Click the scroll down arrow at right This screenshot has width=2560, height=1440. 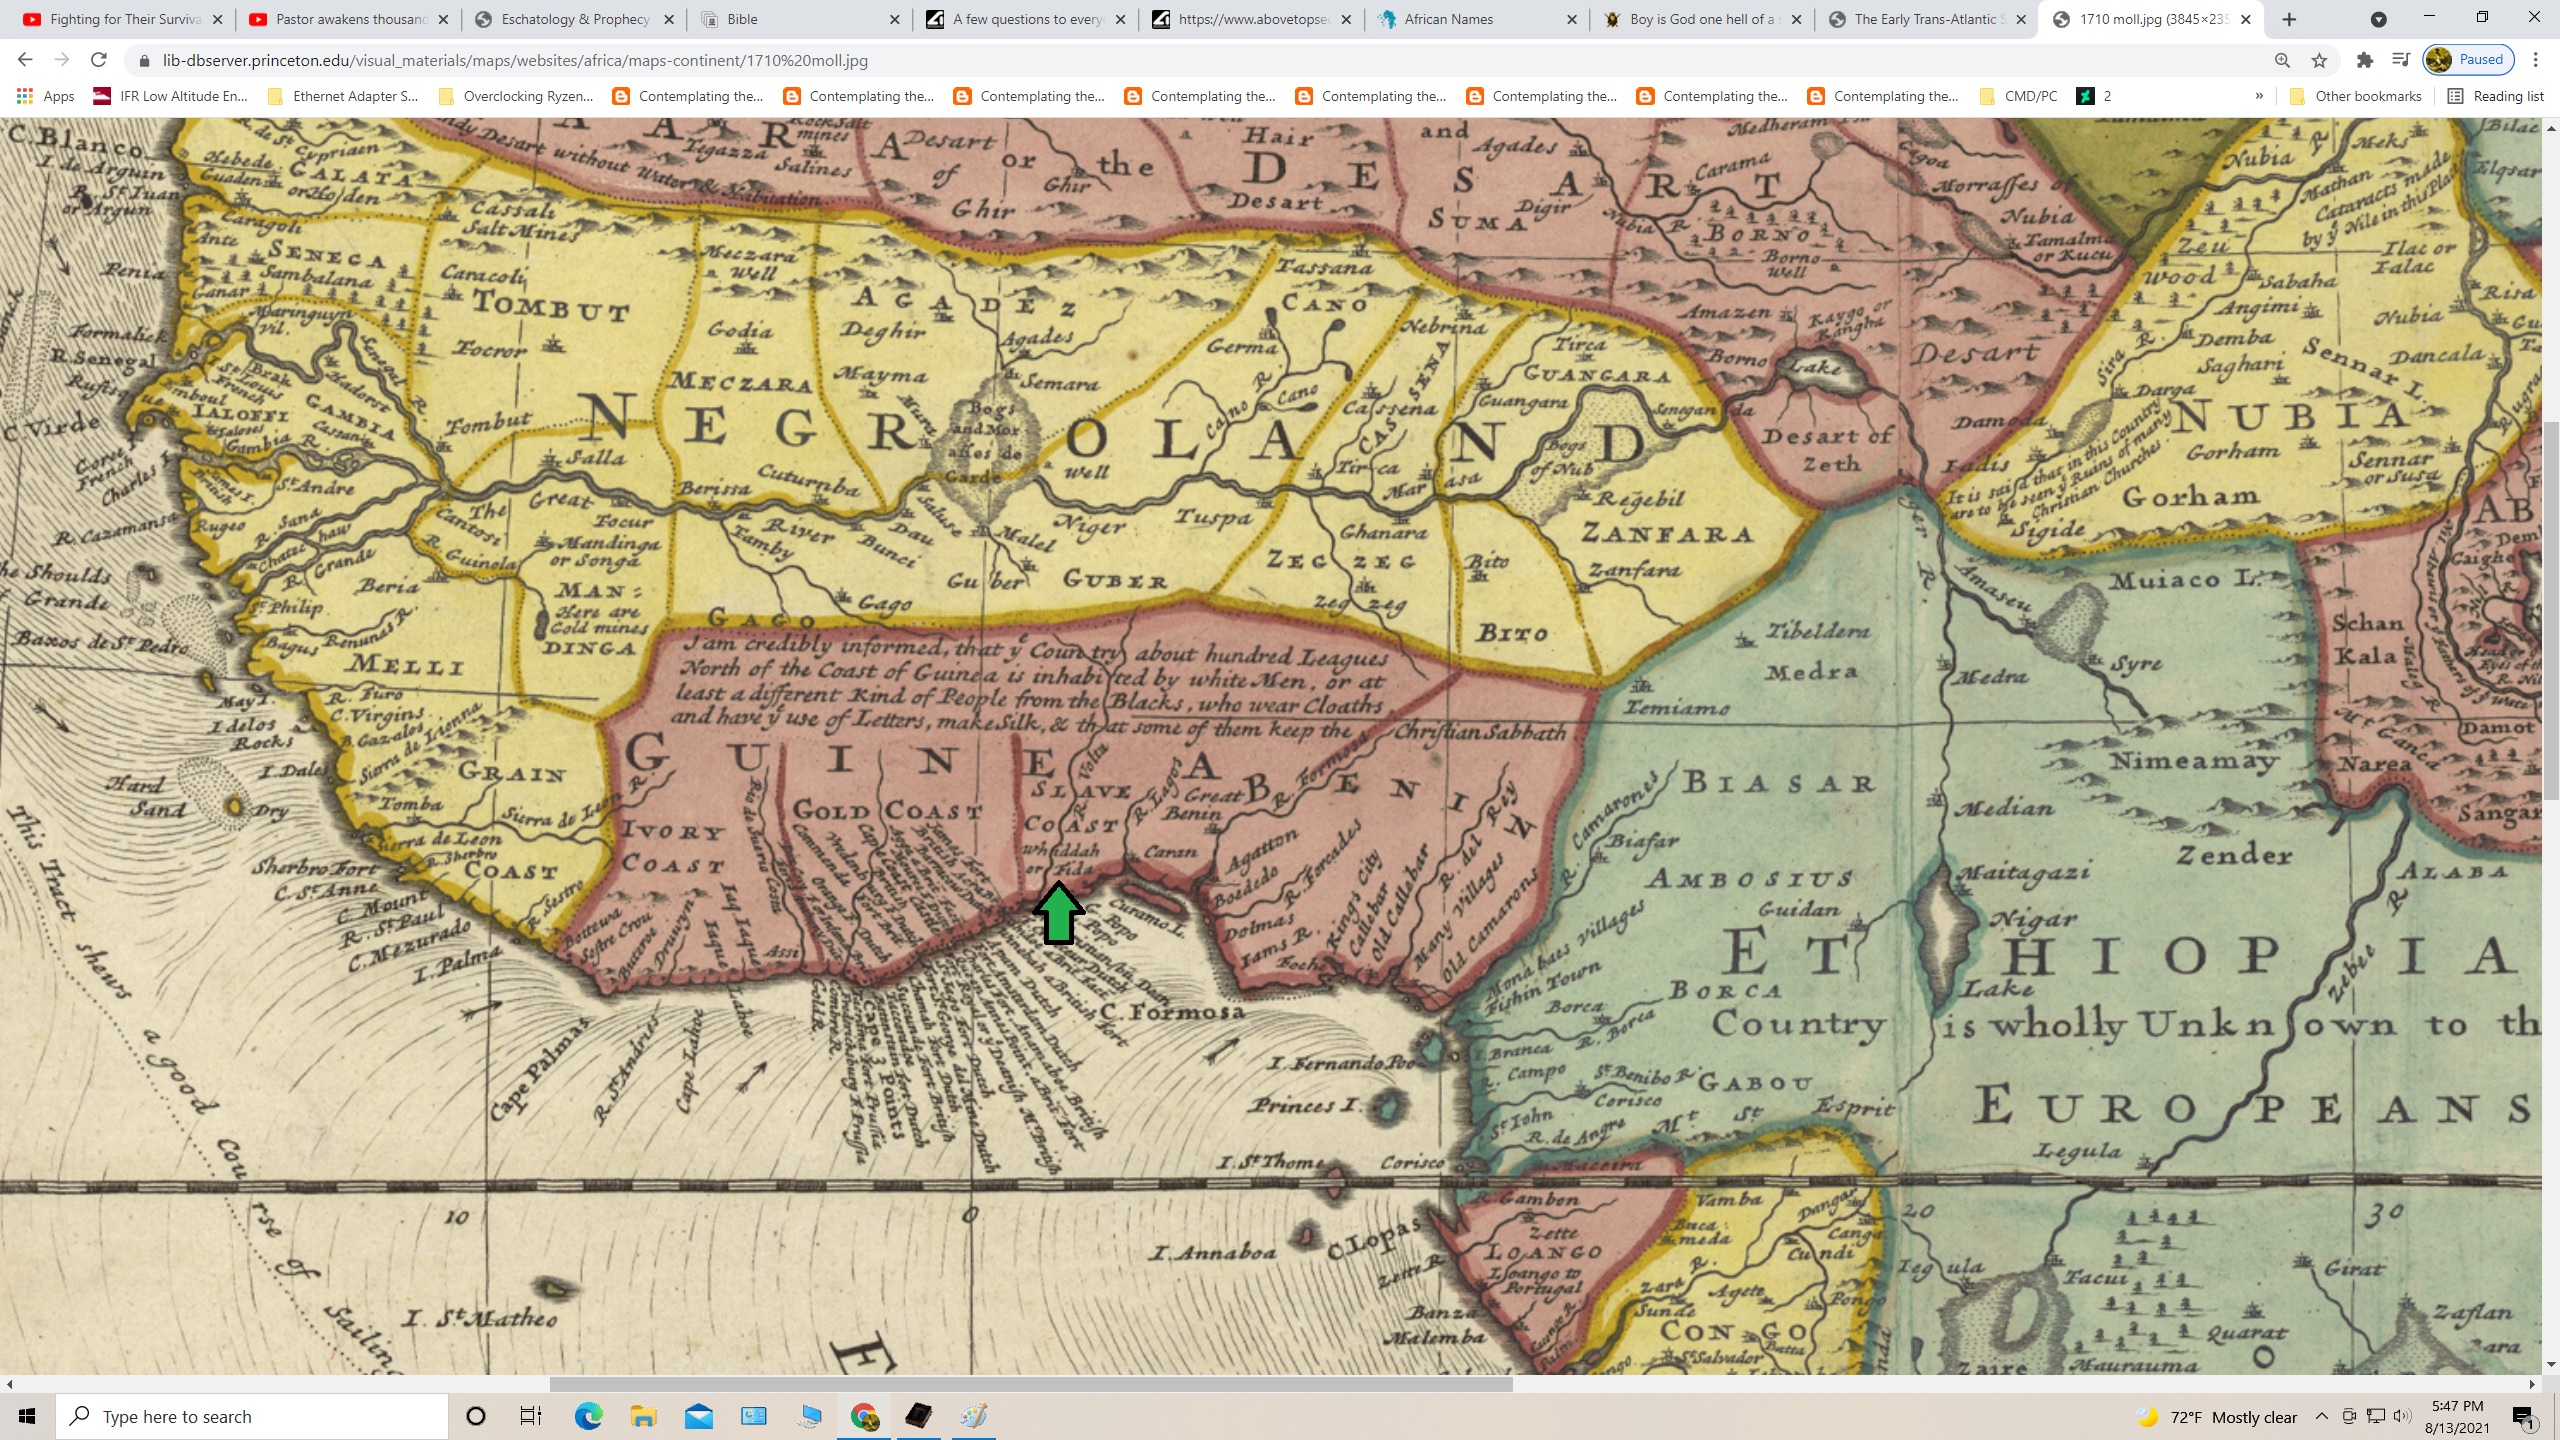pyautogui.click(x=2551, y=1364)
